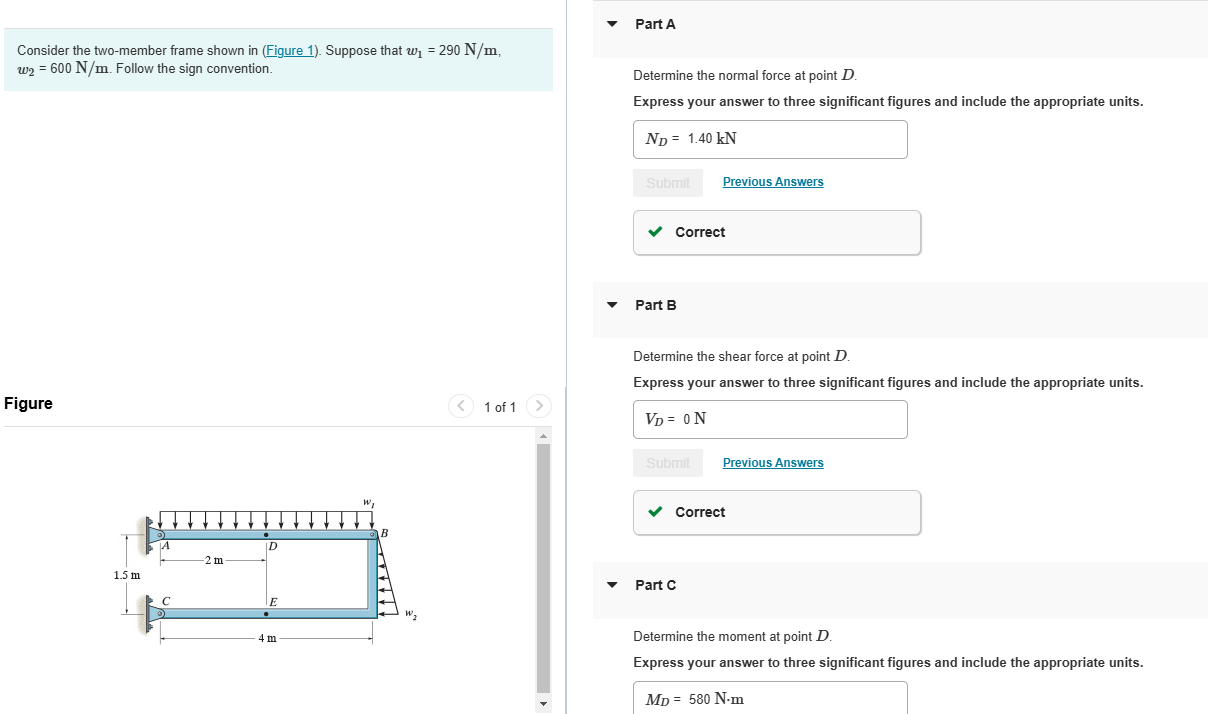Click the Submit button in Part A
The height and width of the screenshot is (714, 1208).
[x=667, y=182]
